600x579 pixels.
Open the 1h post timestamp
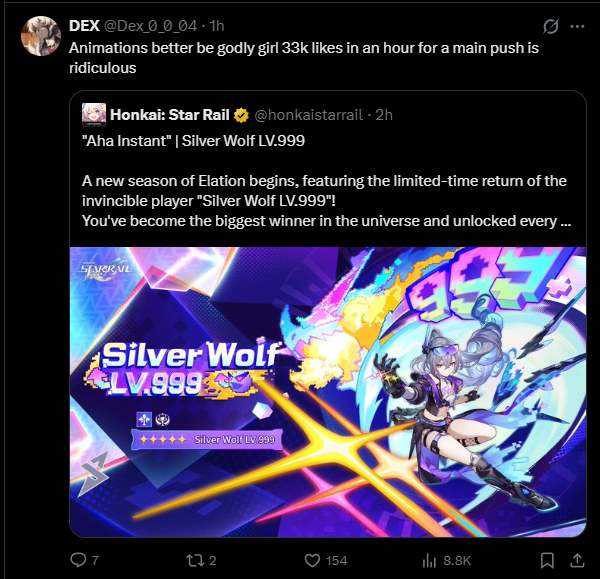217,26
